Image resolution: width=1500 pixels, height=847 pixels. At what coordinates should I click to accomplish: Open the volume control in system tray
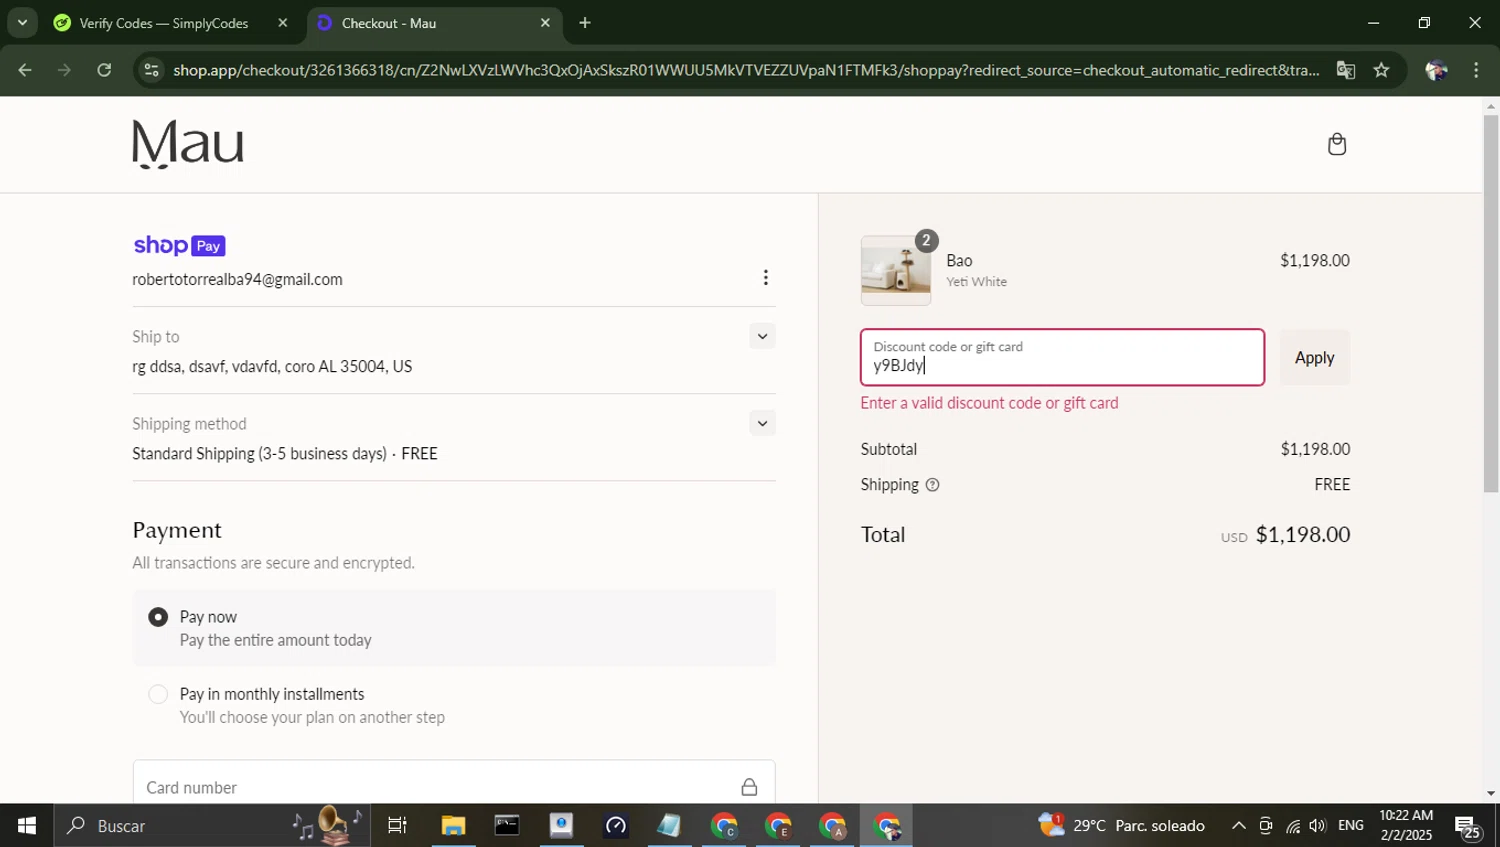pos(1318,826)
